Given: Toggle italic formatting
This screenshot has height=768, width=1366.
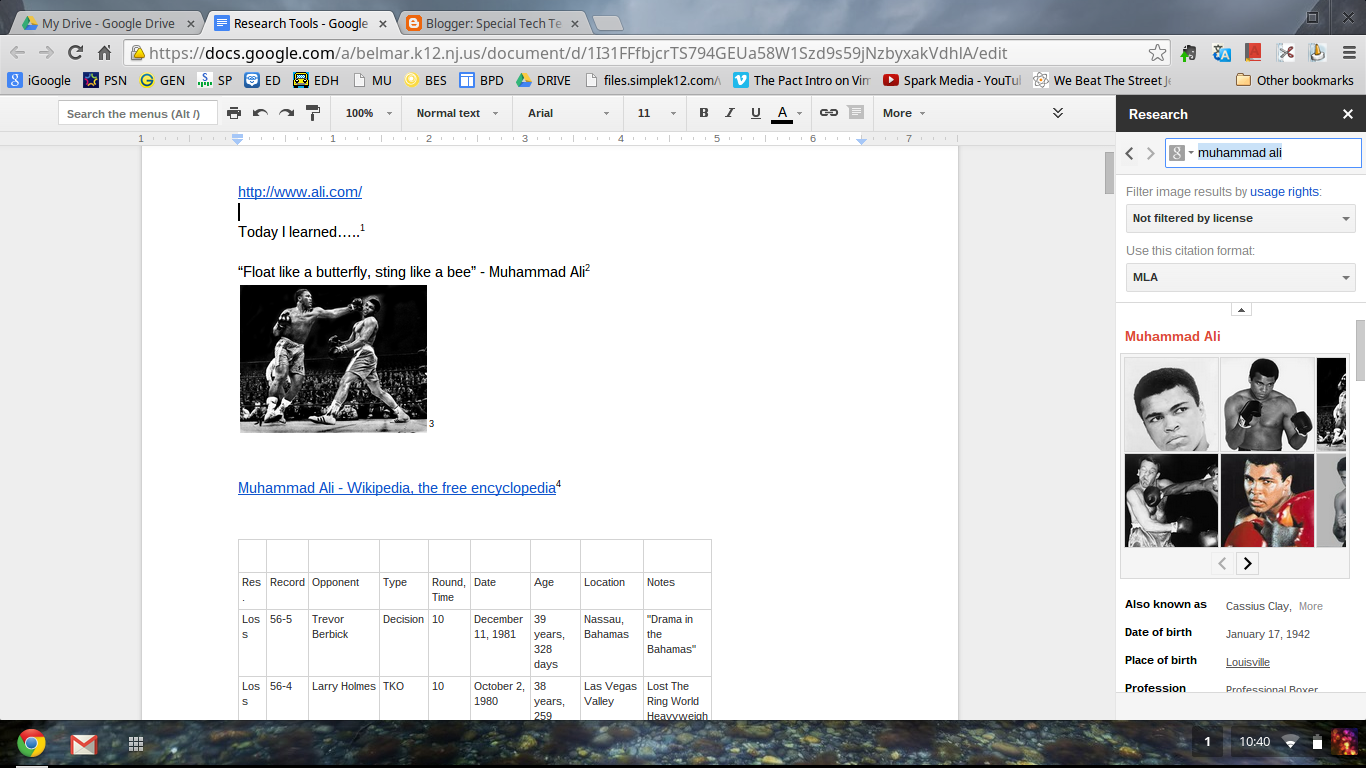Looking at the screenshot, I should point(730,113).
